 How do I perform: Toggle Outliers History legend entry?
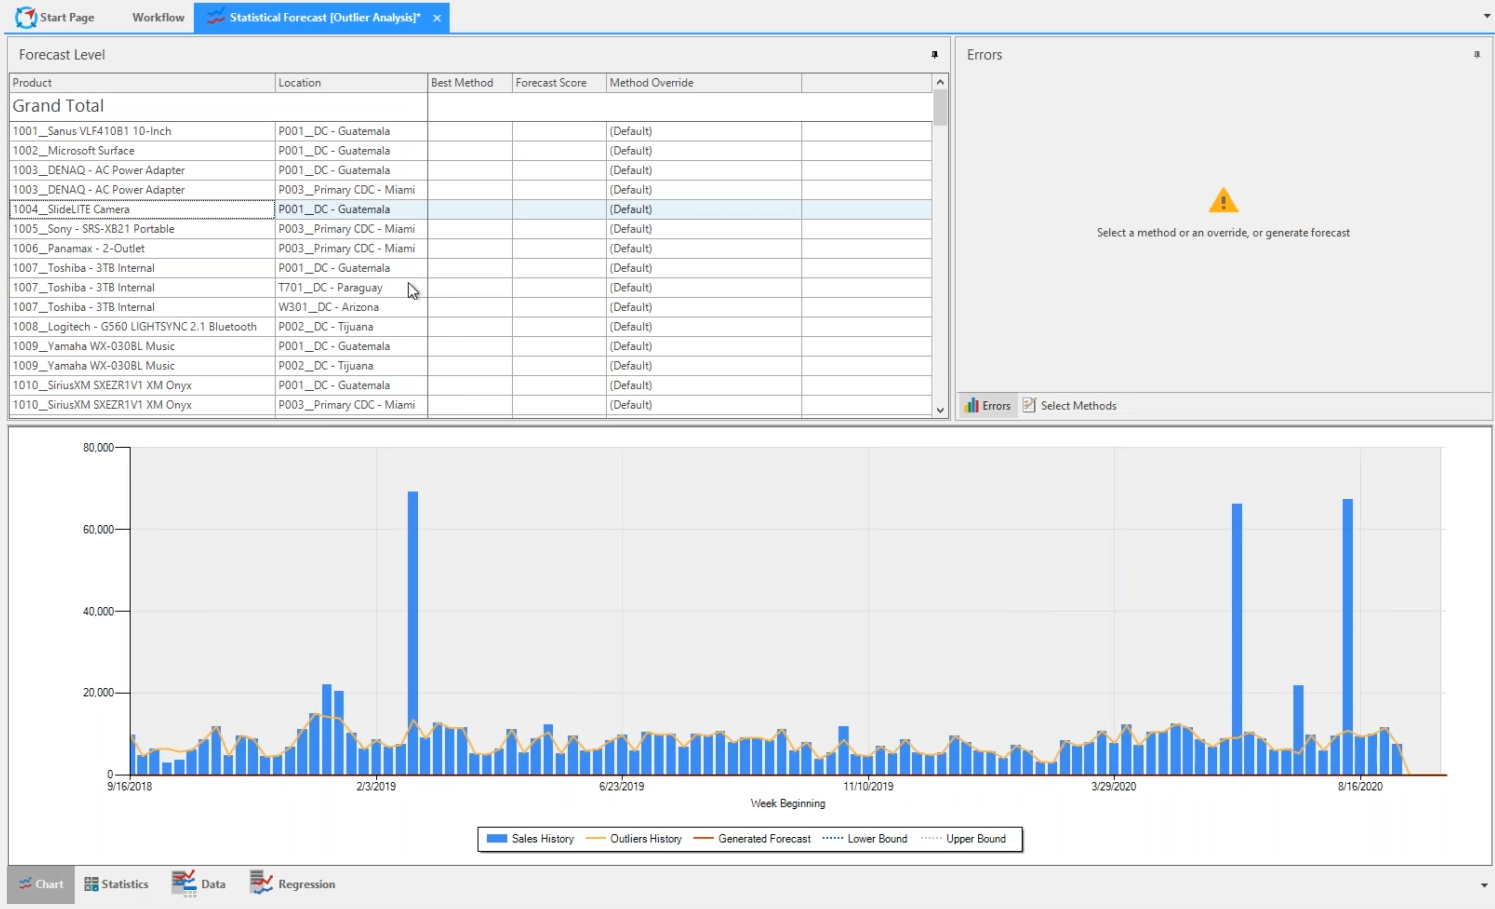pos(634,839)
